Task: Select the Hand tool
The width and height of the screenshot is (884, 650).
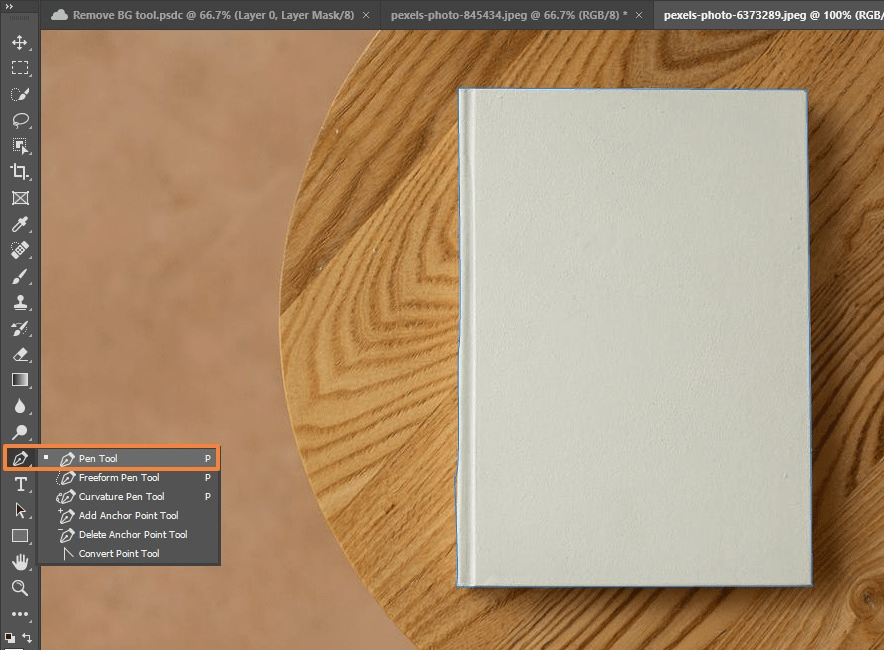Action: coord(19,562)
